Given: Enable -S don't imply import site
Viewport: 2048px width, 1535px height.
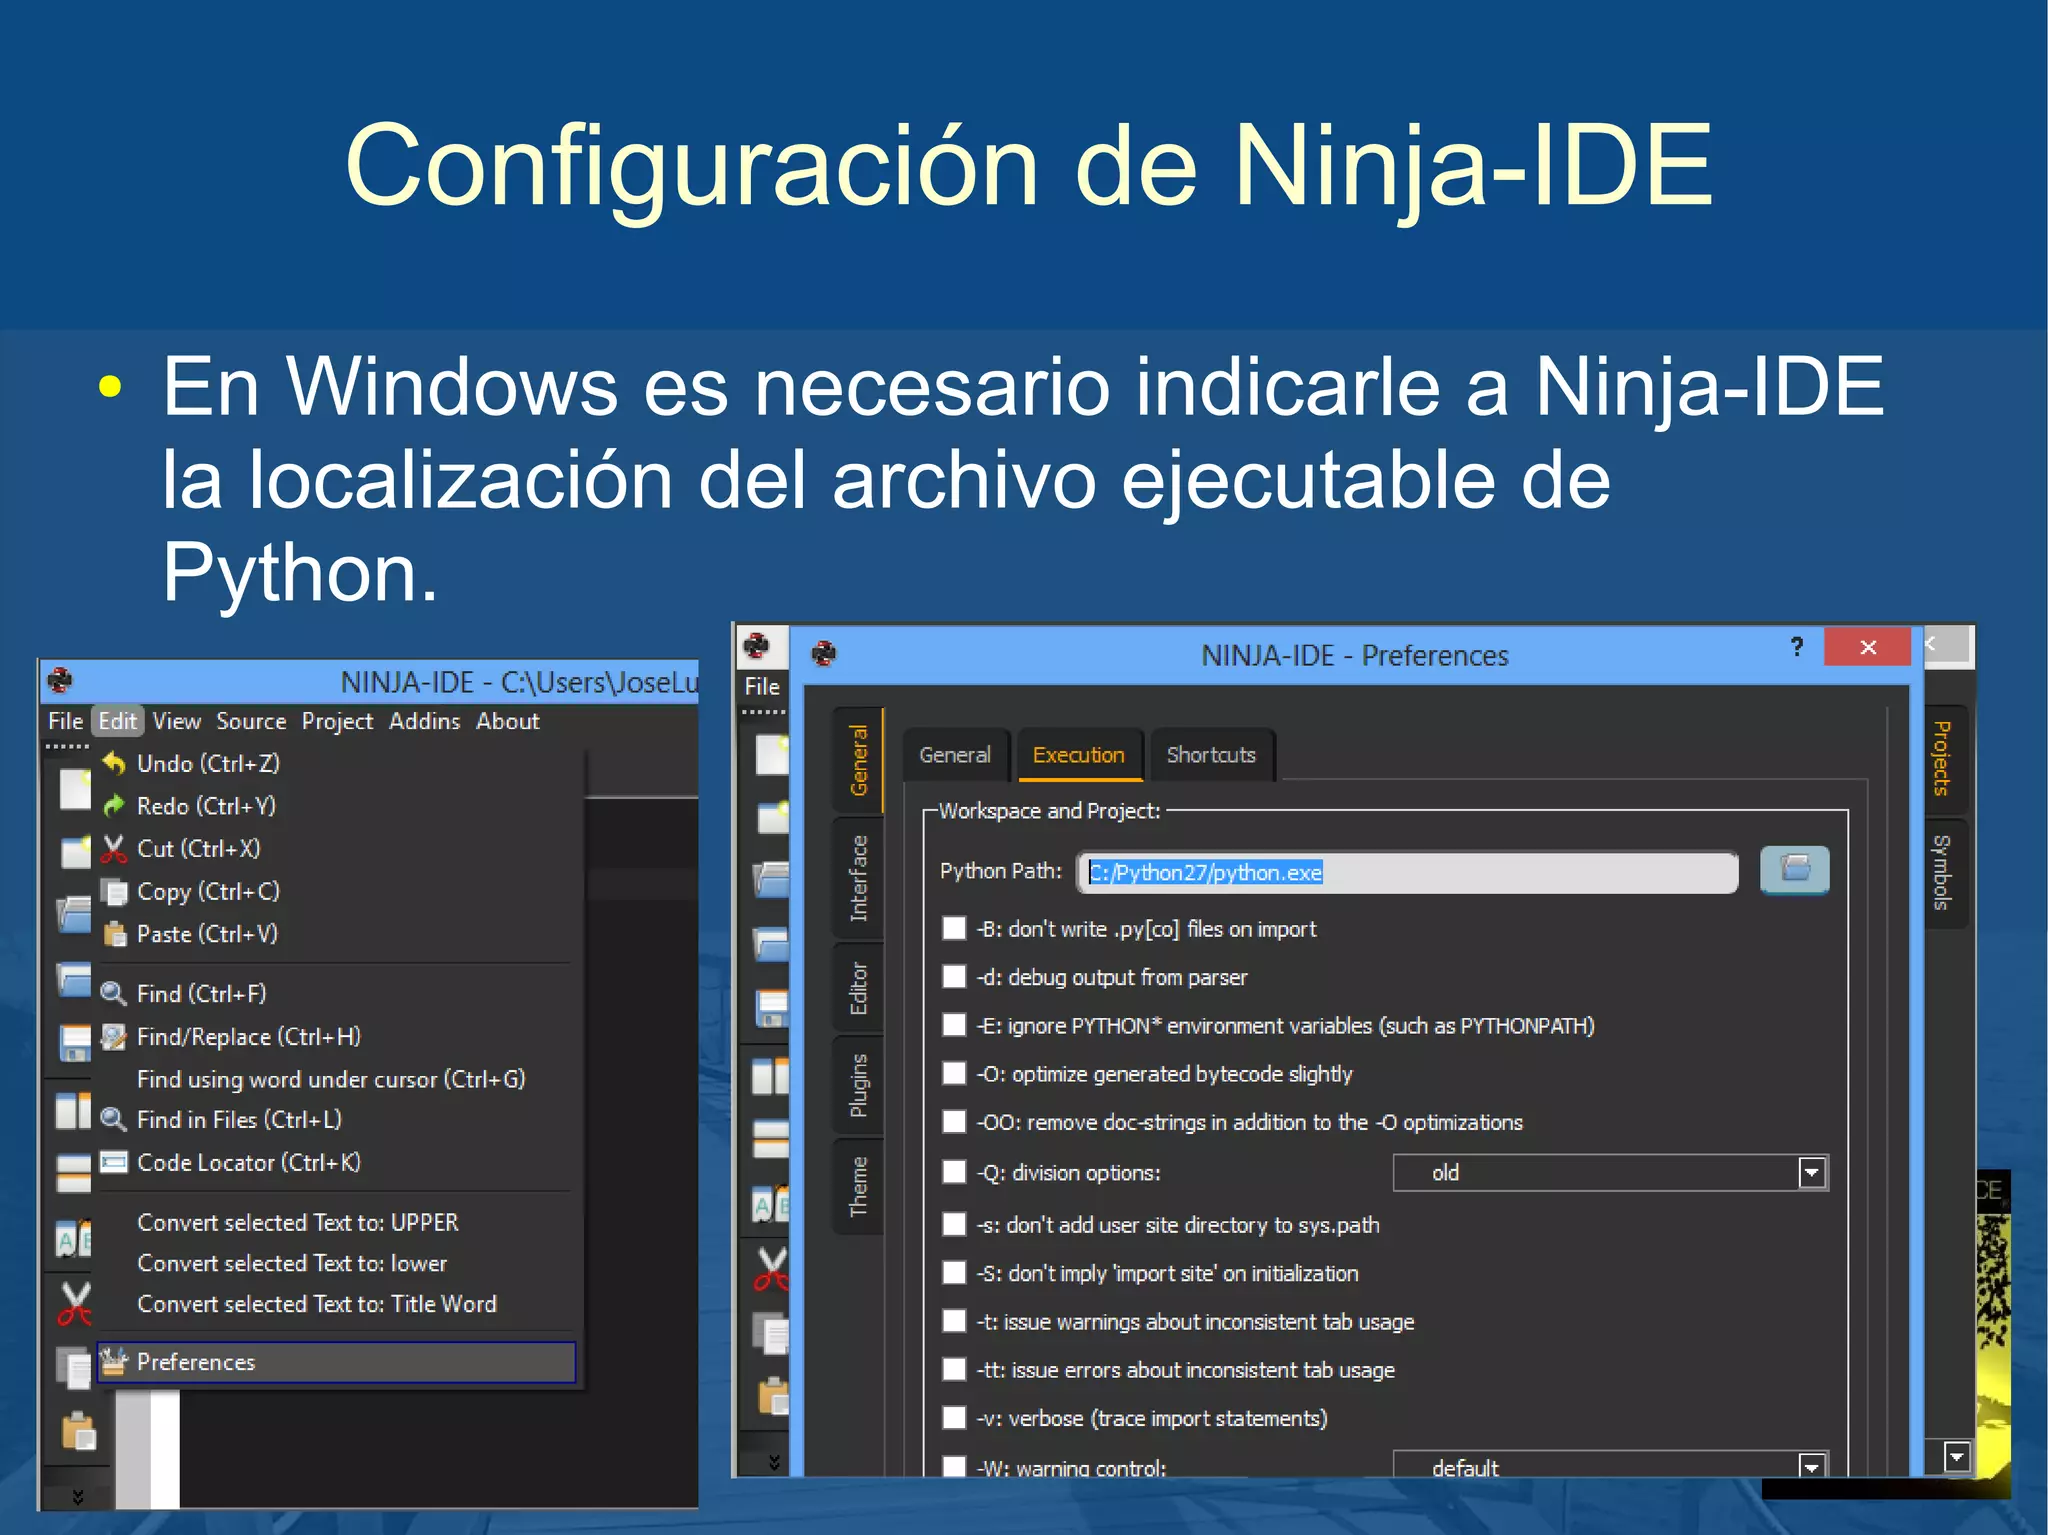Looking at the screenshot, I should click(x=954, y=1273).
